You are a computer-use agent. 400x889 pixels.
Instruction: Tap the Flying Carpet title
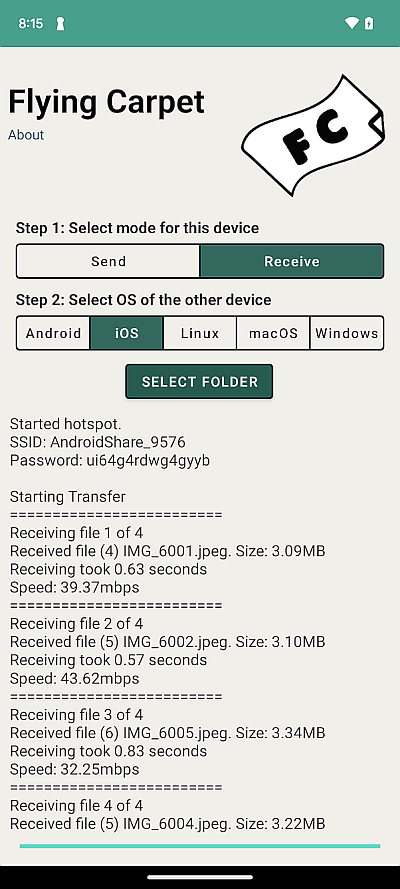pyautogui.click(x=106, y=102)
